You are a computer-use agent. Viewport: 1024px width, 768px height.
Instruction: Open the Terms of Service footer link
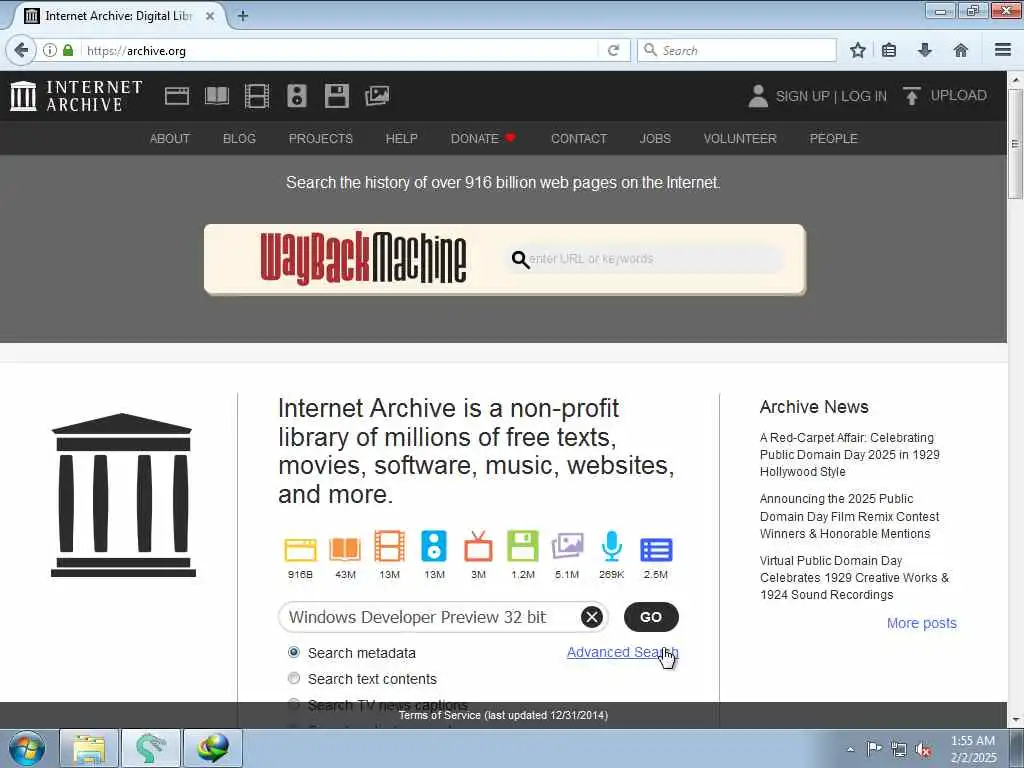pyautogui.click(x=503, y=715)
